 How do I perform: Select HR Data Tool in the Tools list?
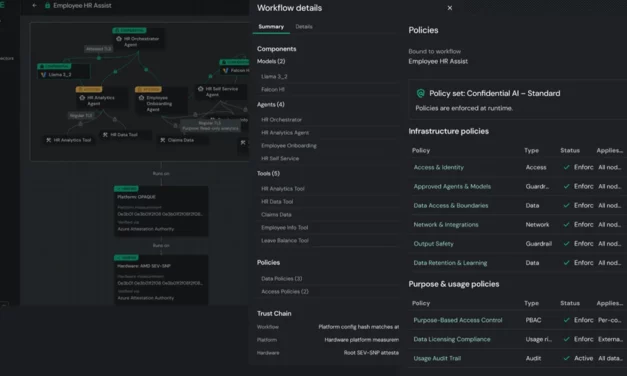277,202
